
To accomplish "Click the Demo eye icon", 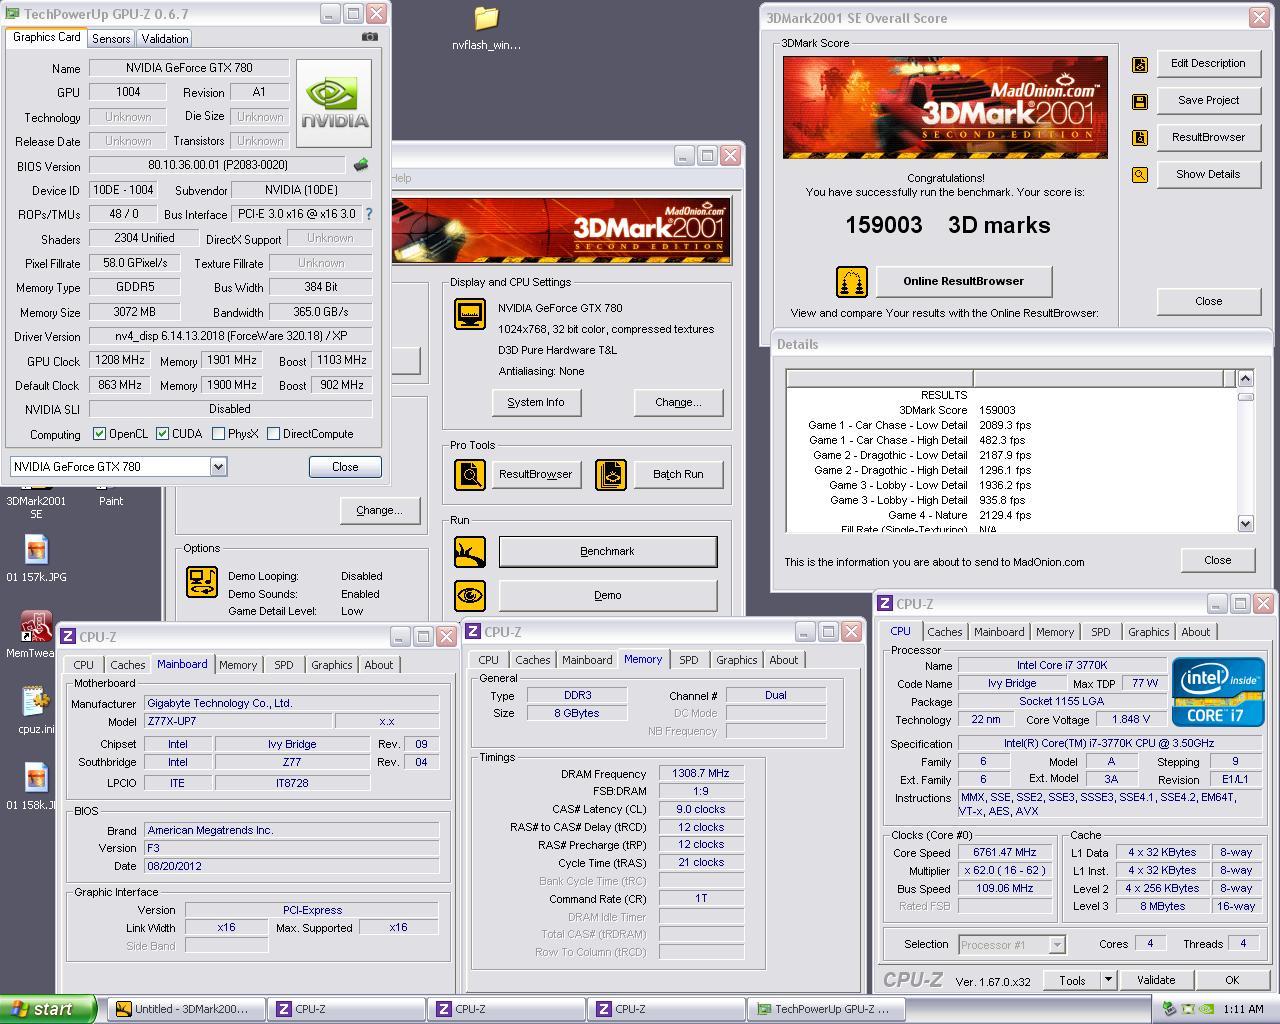I will pos(470,596).
